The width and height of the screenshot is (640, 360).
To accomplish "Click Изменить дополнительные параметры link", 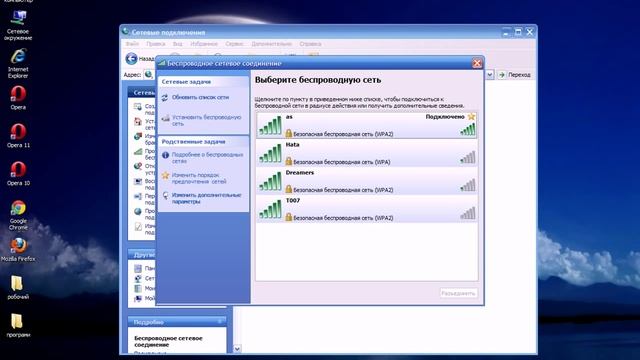I will 207,198.
